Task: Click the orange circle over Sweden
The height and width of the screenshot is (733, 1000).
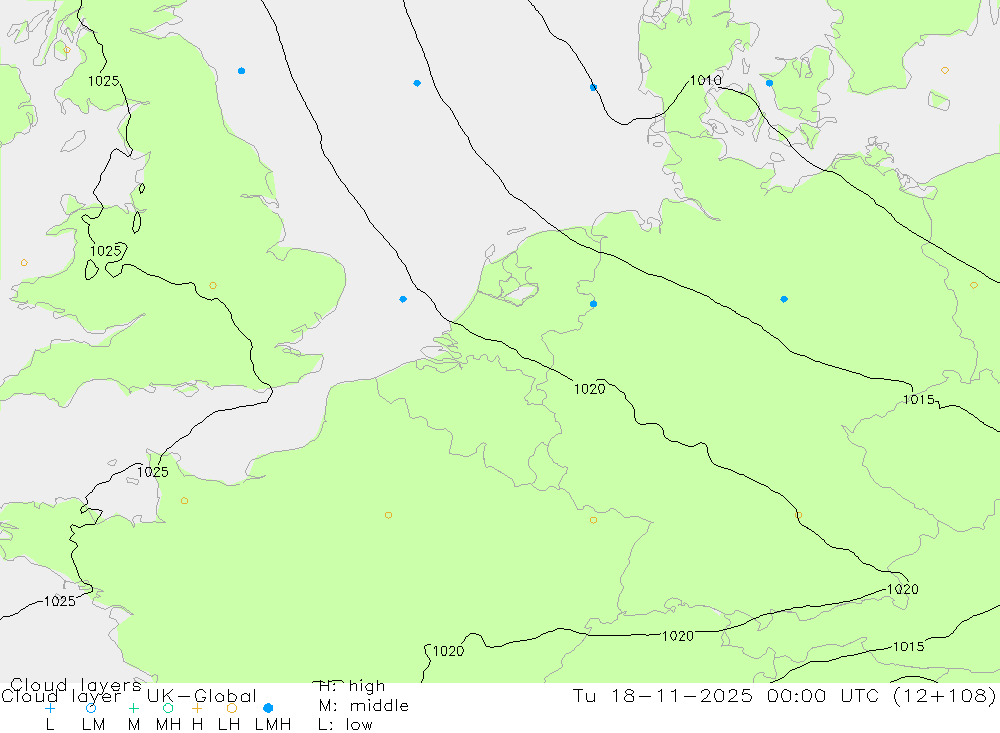Action: pos(945,71)
